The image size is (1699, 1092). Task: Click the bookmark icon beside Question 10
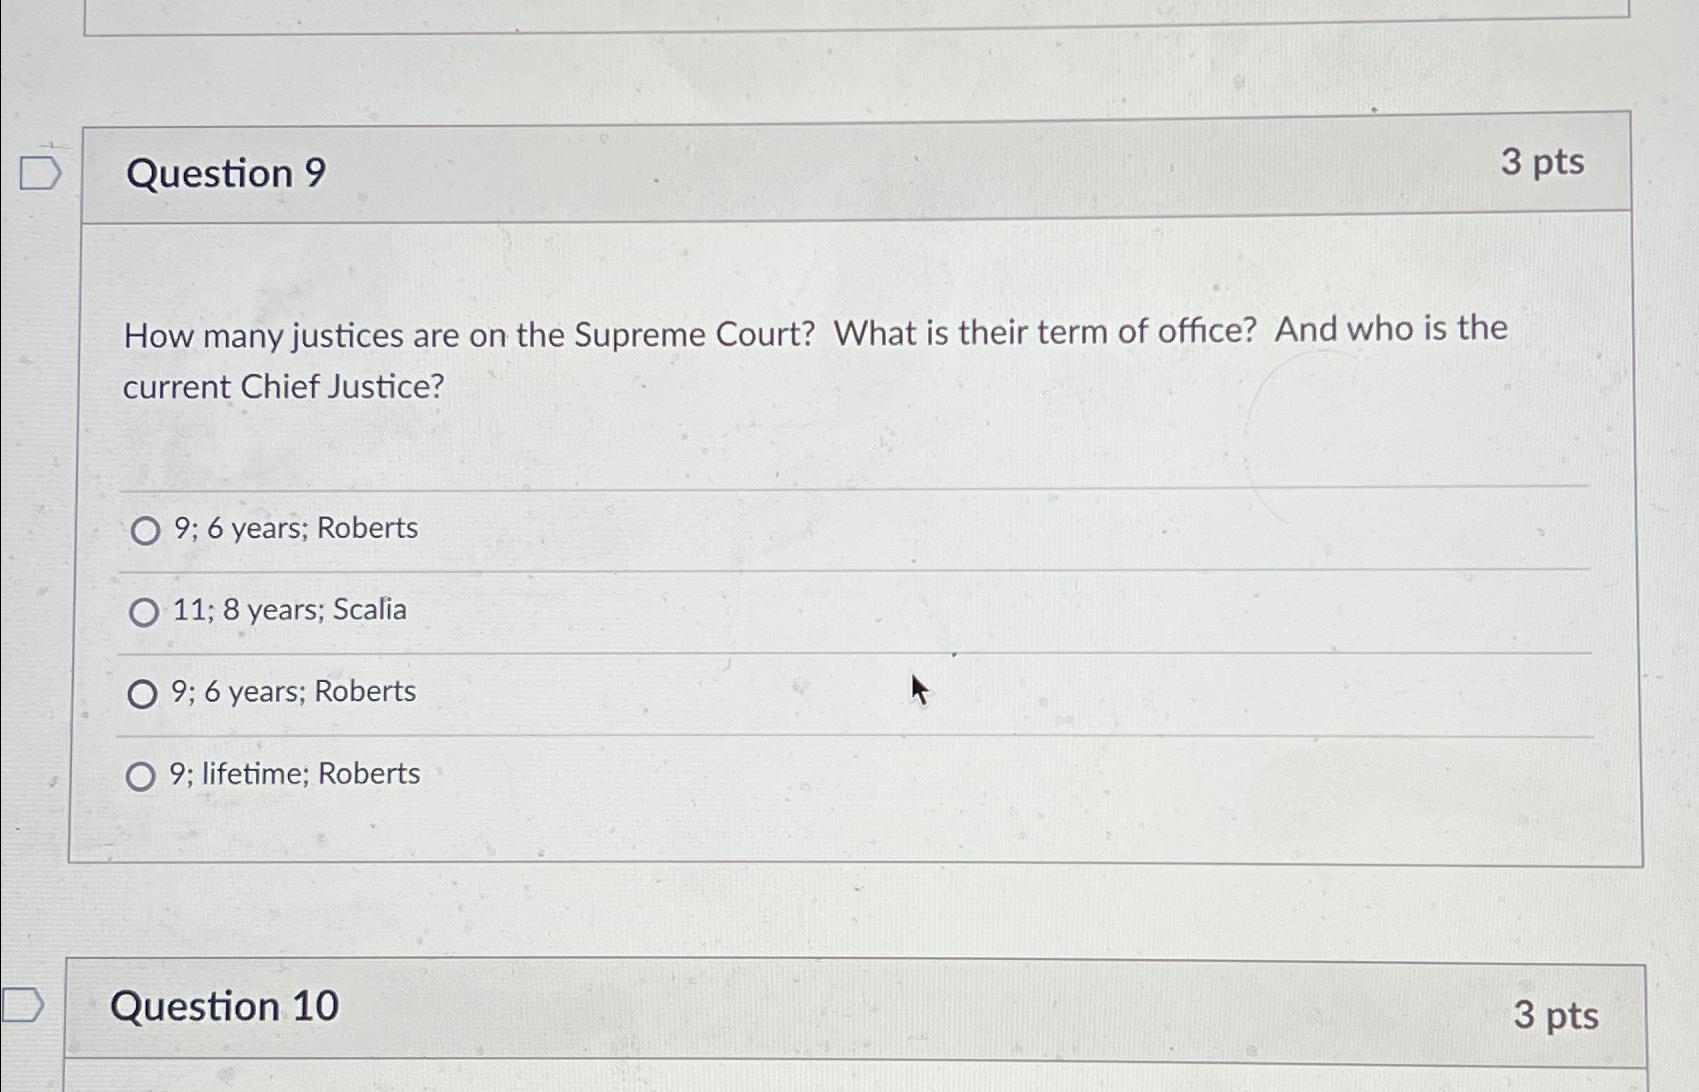24,1005
